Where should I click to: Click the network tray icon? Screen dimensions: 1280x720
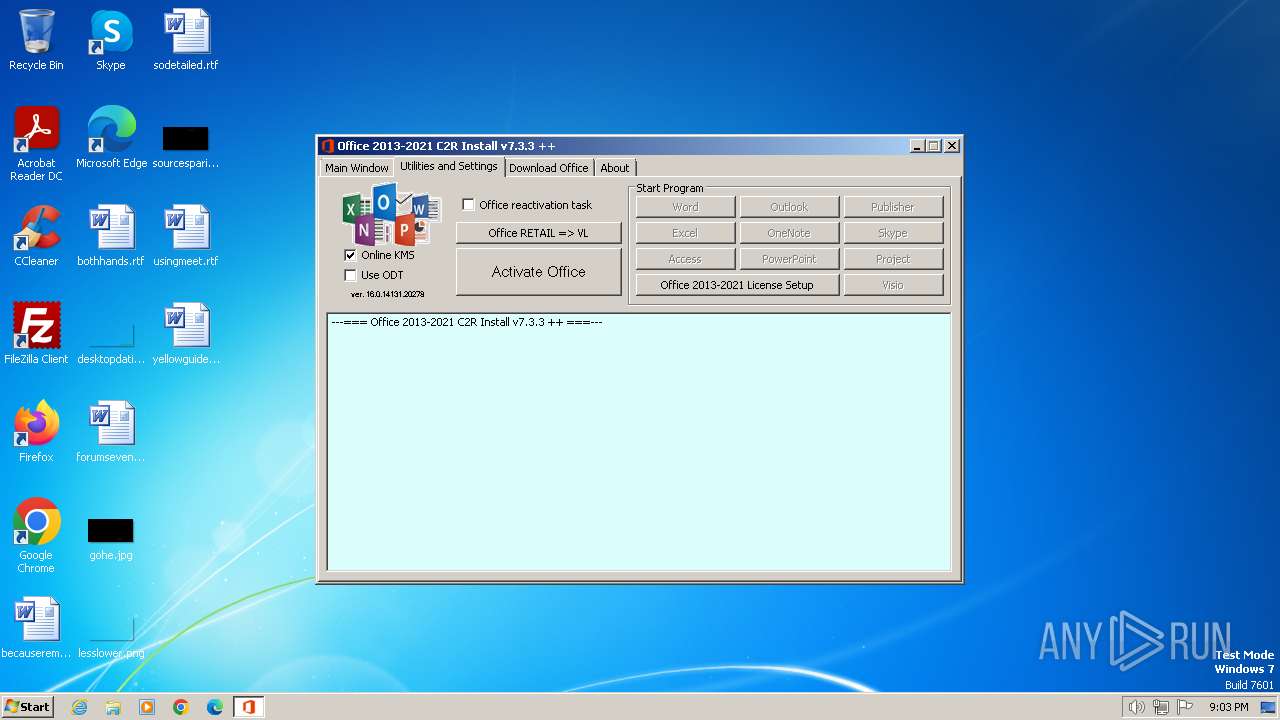click(1161, 707)
